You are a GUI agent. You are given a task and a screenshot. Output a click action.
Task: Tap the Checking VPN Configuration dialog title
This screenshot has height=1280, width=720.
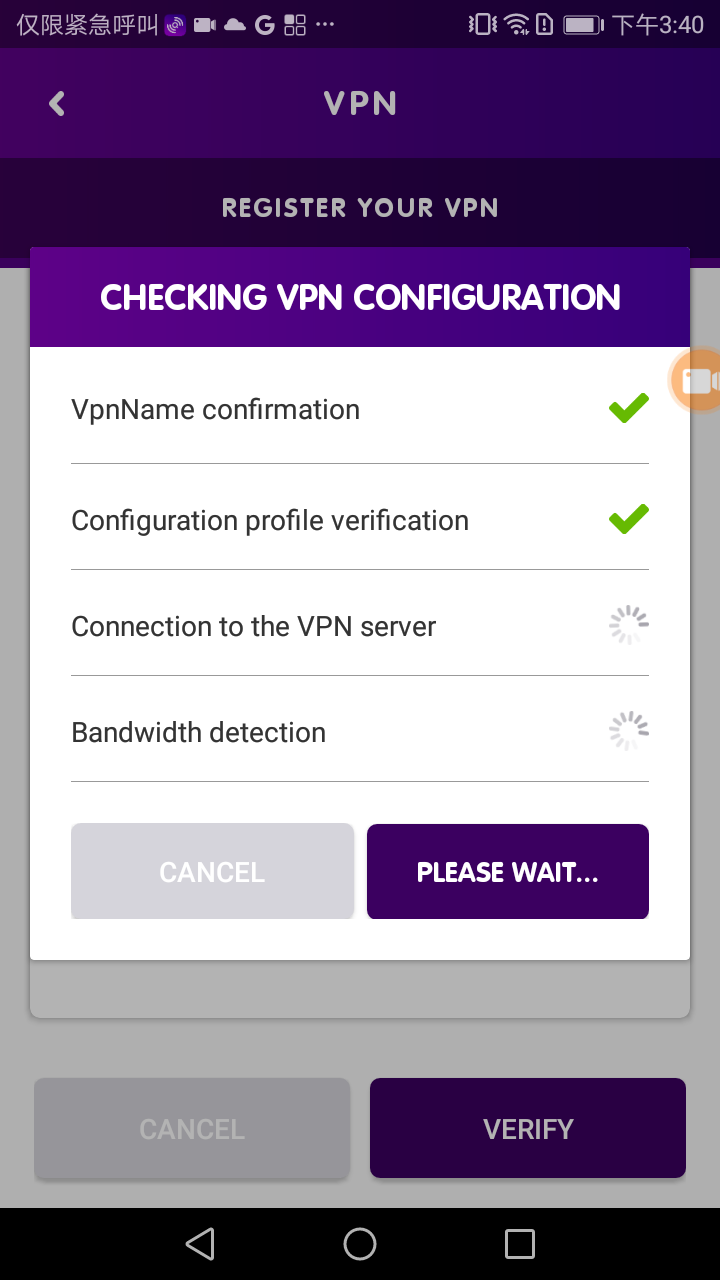360,297
